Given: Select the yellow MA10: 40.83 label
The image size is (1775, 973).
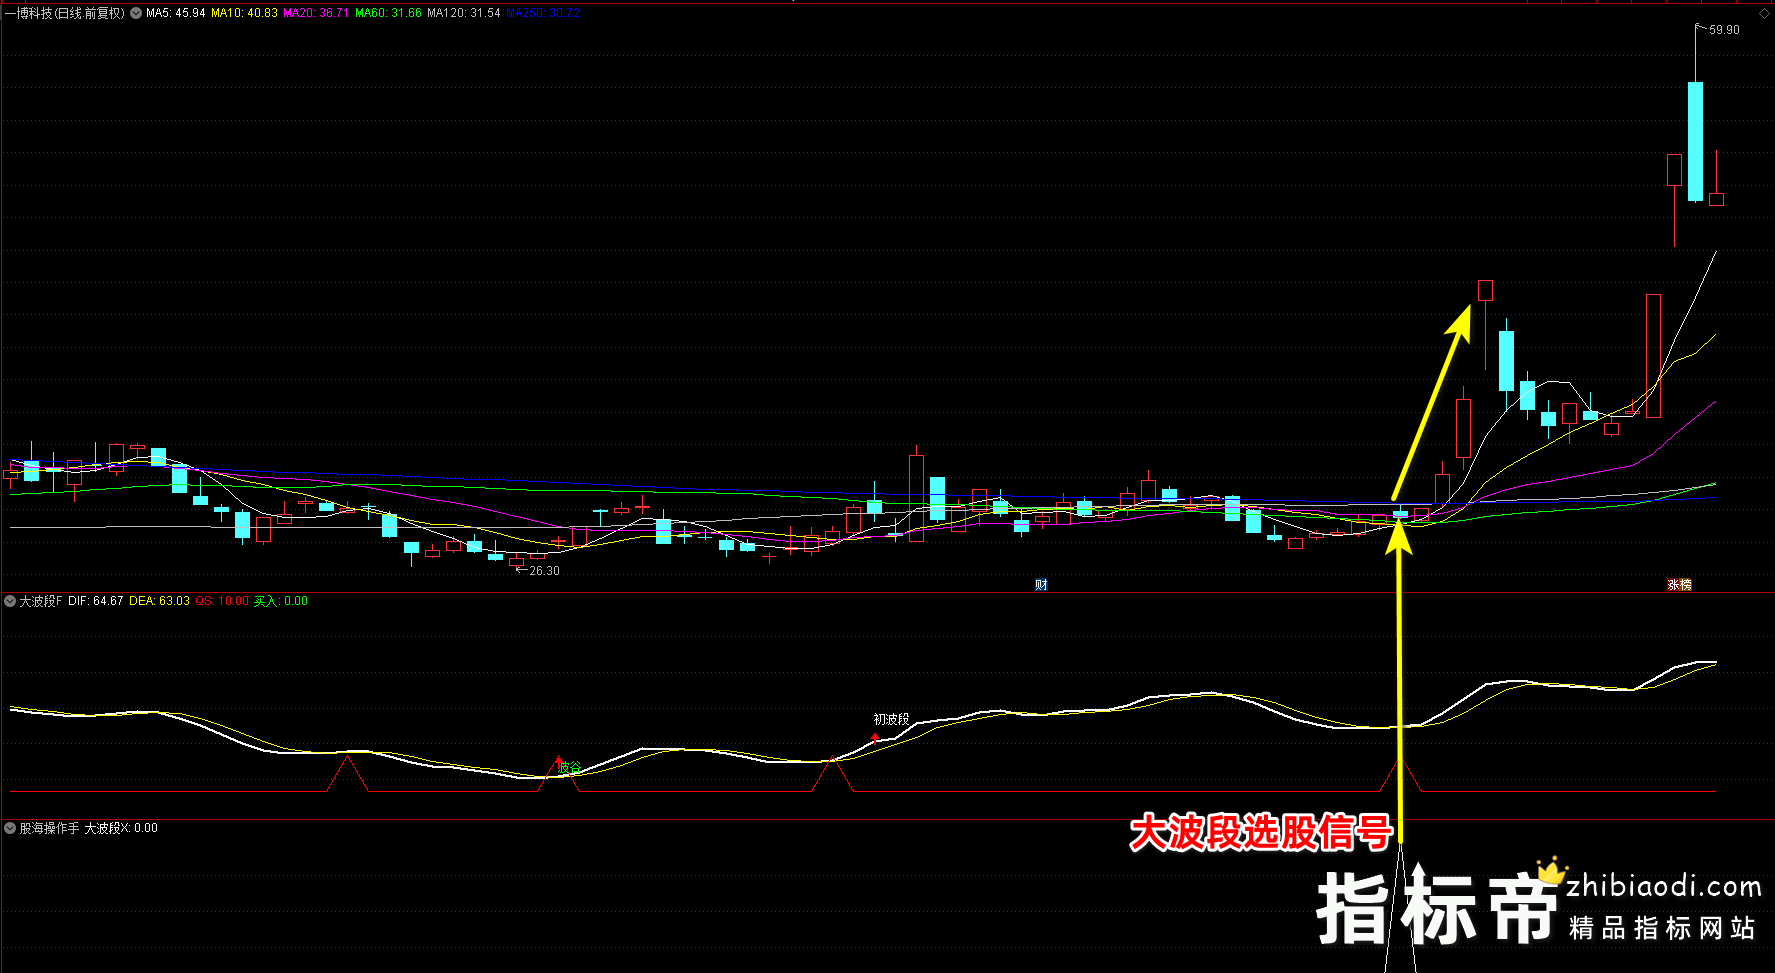Looking at the screenshot, I should pyautogui.click(x=244, y=13).
